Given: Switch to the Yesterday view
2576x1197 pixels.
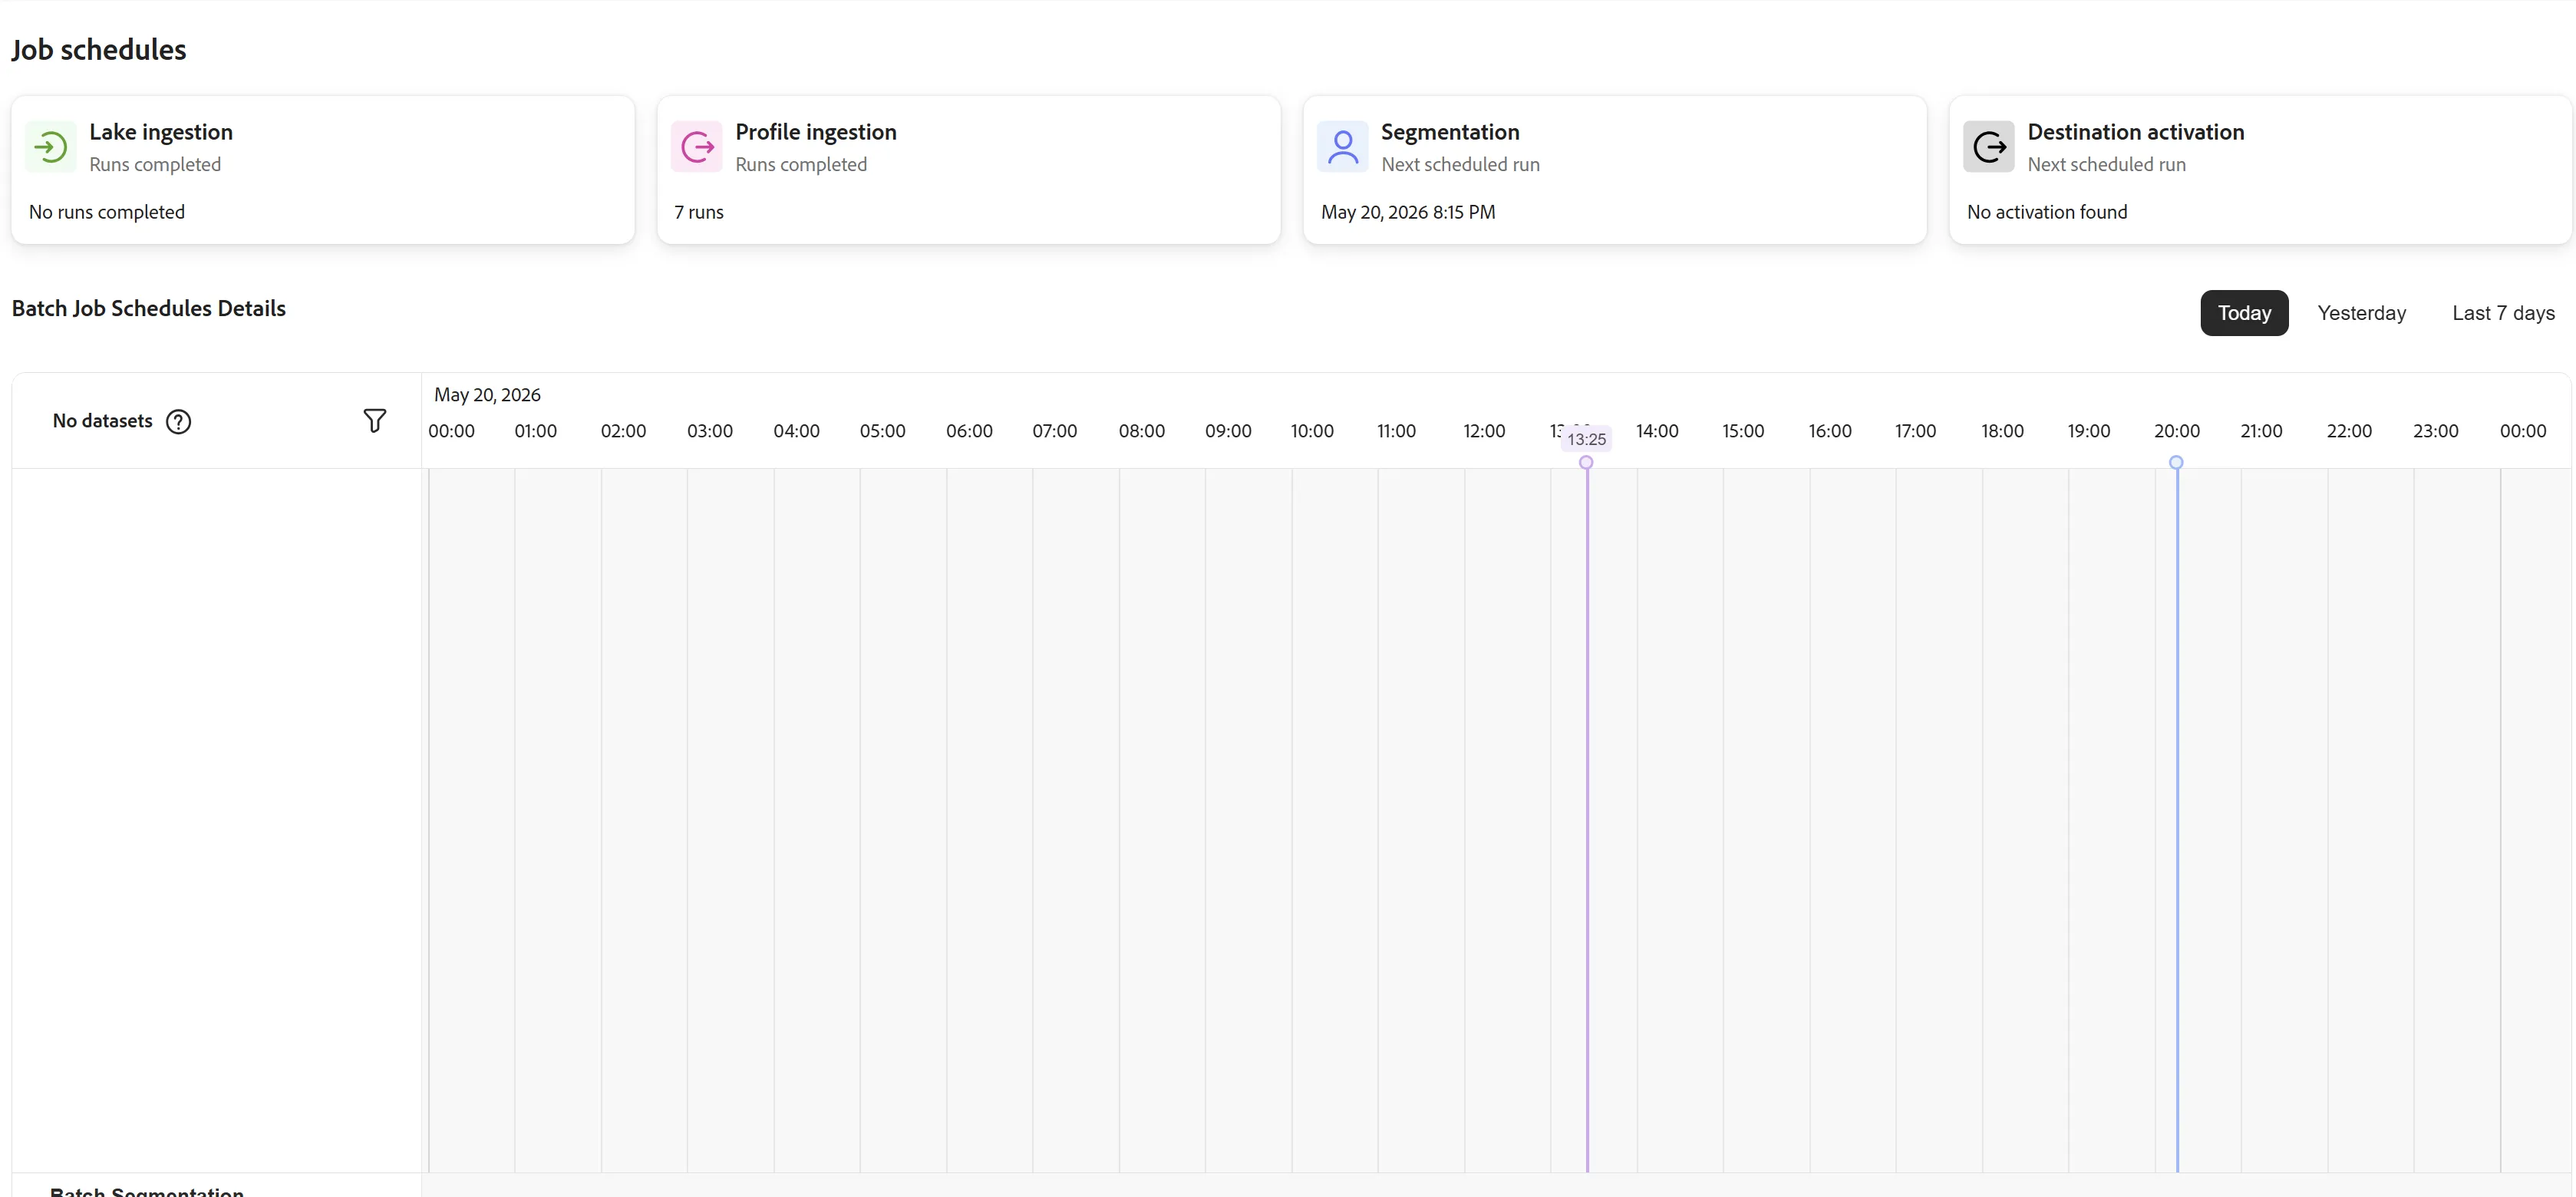Looking at the screenshot, I should [2361, 313].
